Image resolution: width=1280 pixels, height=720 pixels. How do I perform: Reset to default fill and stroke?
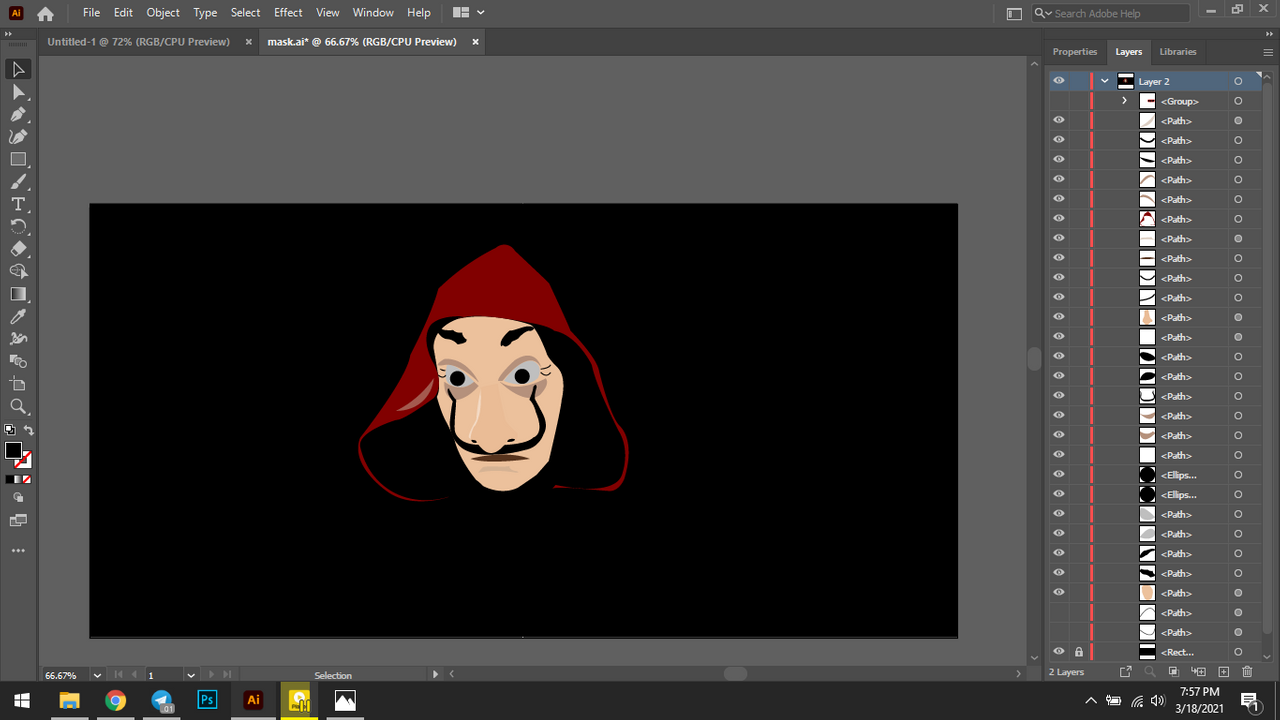9,431
